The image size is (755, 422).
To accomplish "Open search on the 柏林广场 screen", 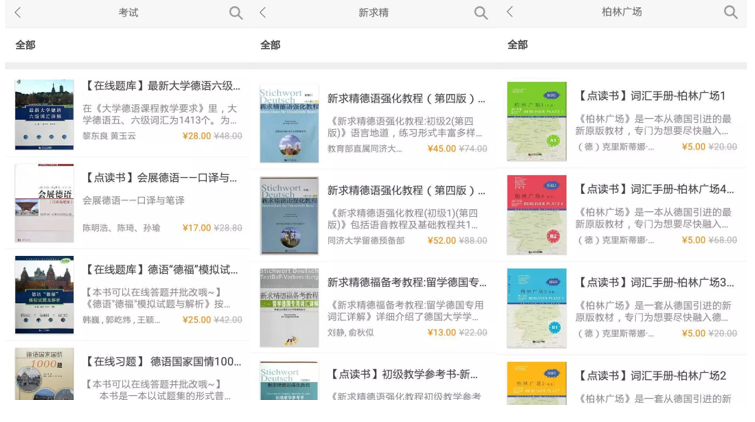I will (730, 12).
